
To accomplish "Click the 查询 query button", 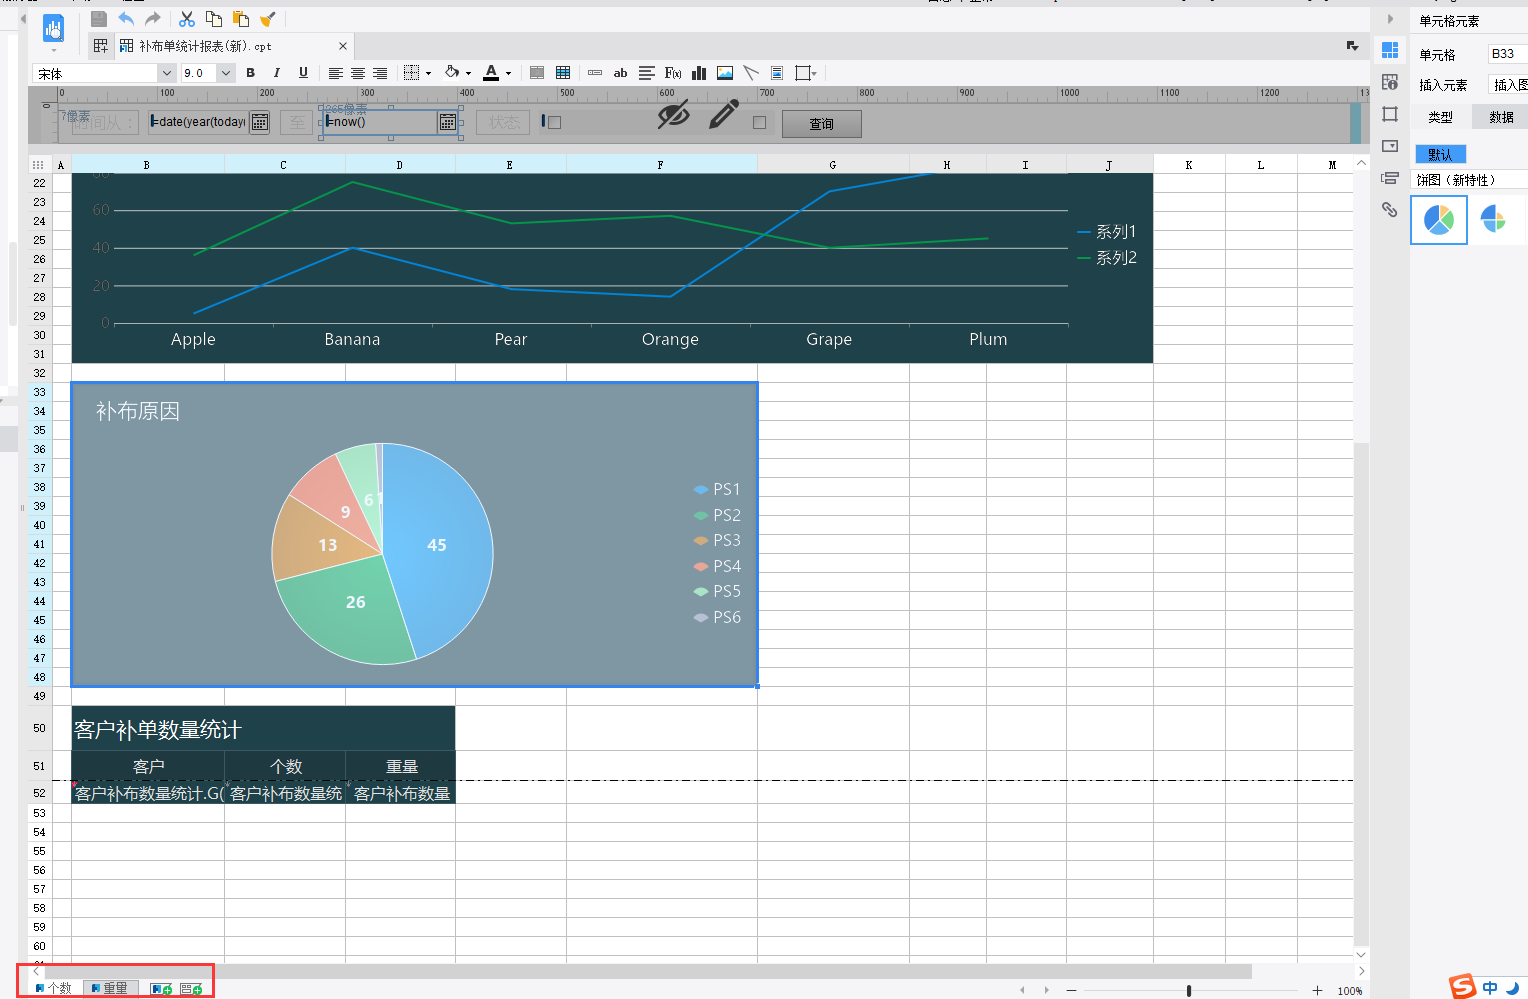I will tap(821, 124).
